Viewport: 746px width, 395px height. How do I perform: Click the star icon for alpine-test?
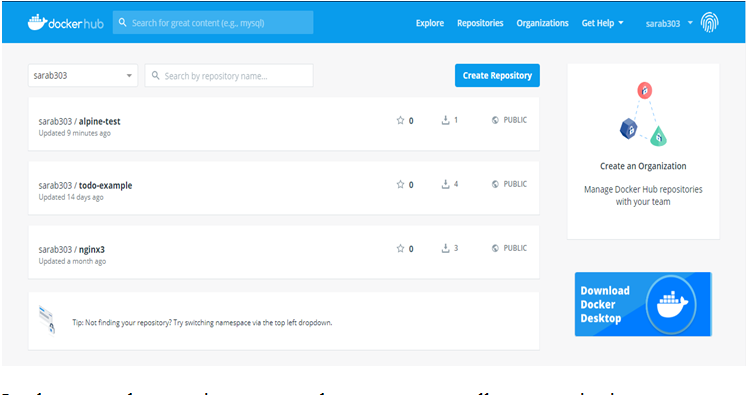point(400,120)
